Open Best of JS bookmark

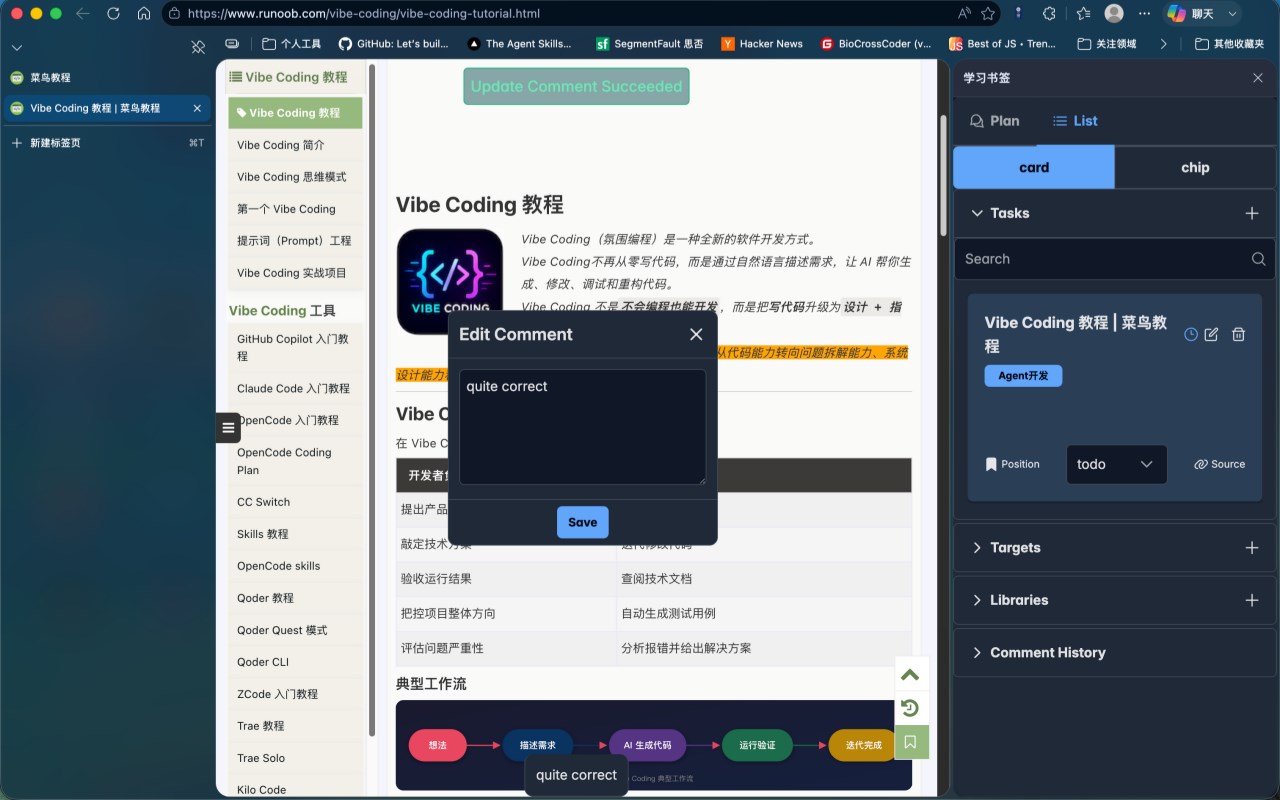[1002, 44]
